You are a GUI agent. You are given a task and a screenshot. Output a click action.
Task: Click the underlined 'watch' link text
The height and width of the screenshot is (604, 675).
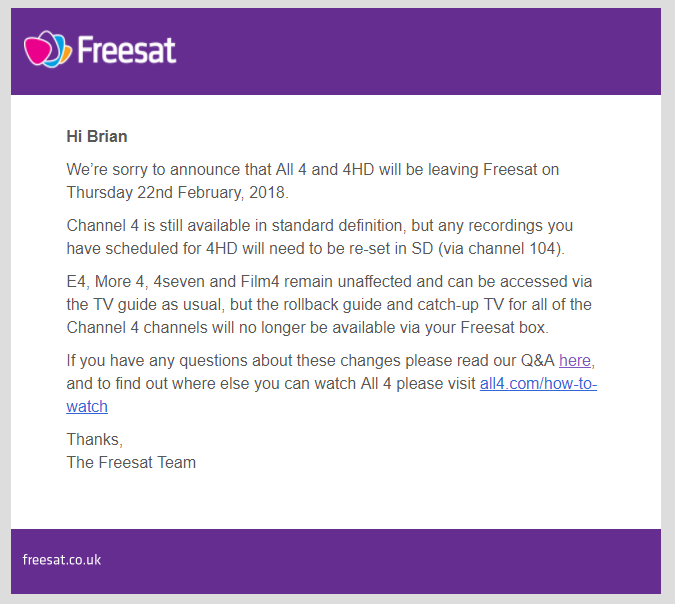[x=87, y=406]
